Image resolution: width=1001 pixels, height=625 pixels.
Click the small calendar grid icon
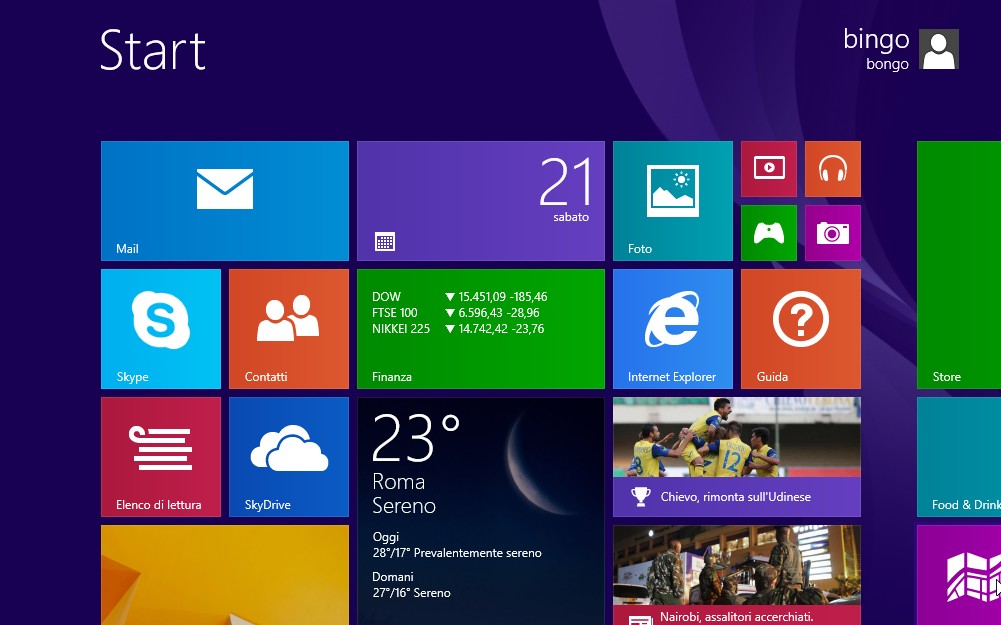tap(385, 241)
